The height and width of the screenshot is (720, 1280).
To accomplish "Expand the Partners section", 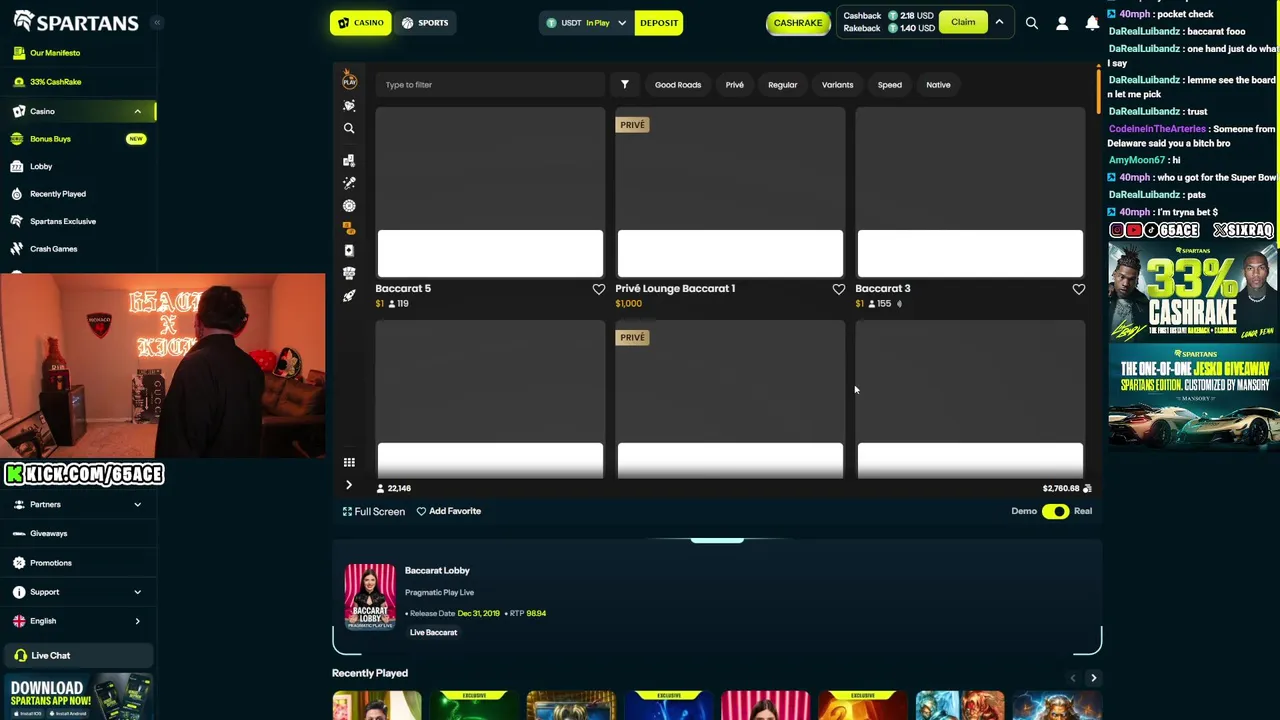I will click(78, 505).
